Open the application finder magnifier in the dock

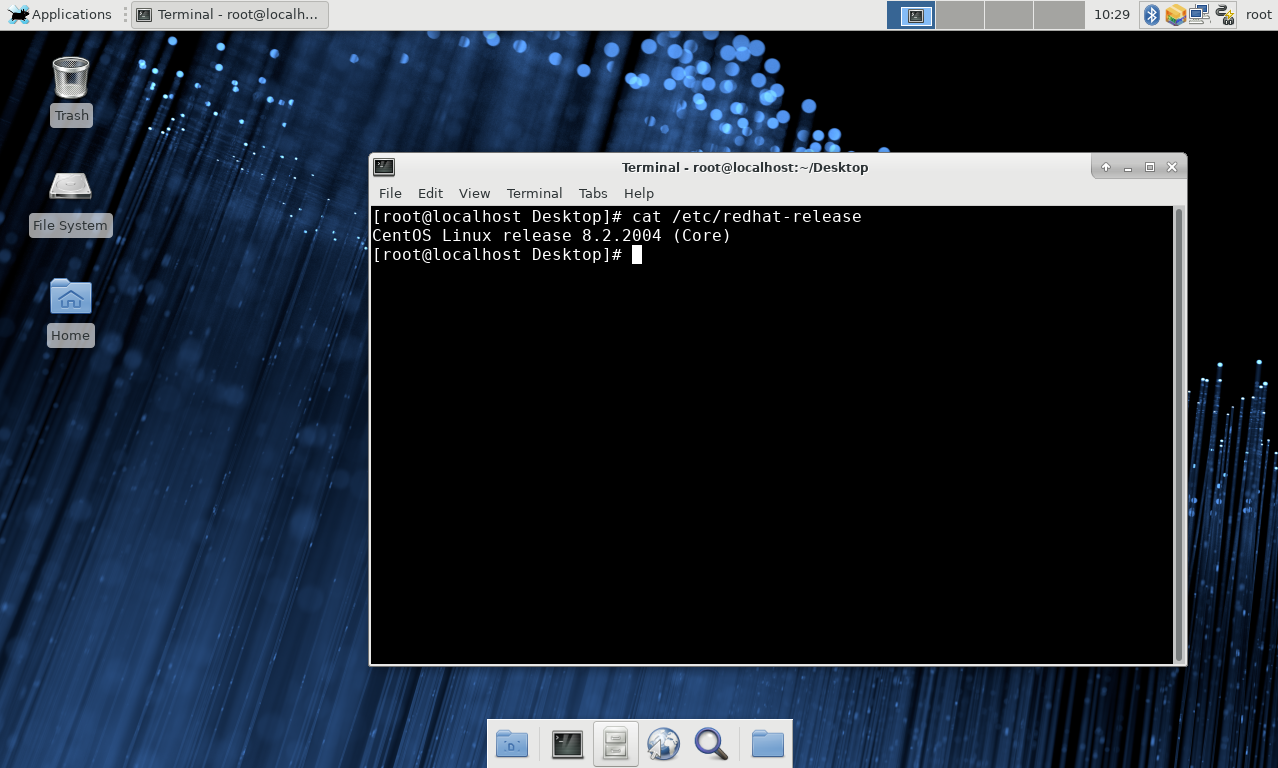711,743
